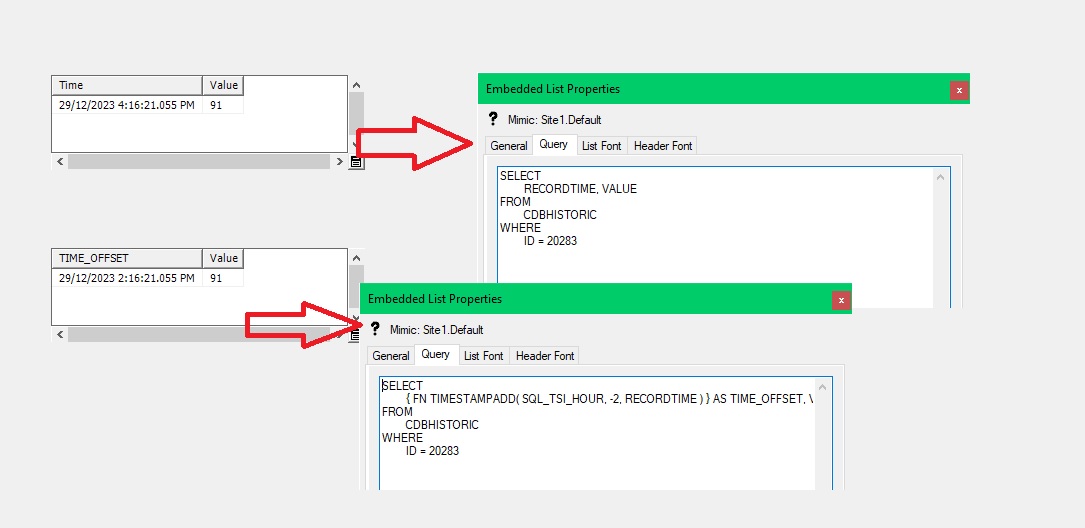Click scroll-up arrow of lower list
Image resolution: width=1085 pixels, height=528 pixels.
pyautogui.click(x=356, y=257)
